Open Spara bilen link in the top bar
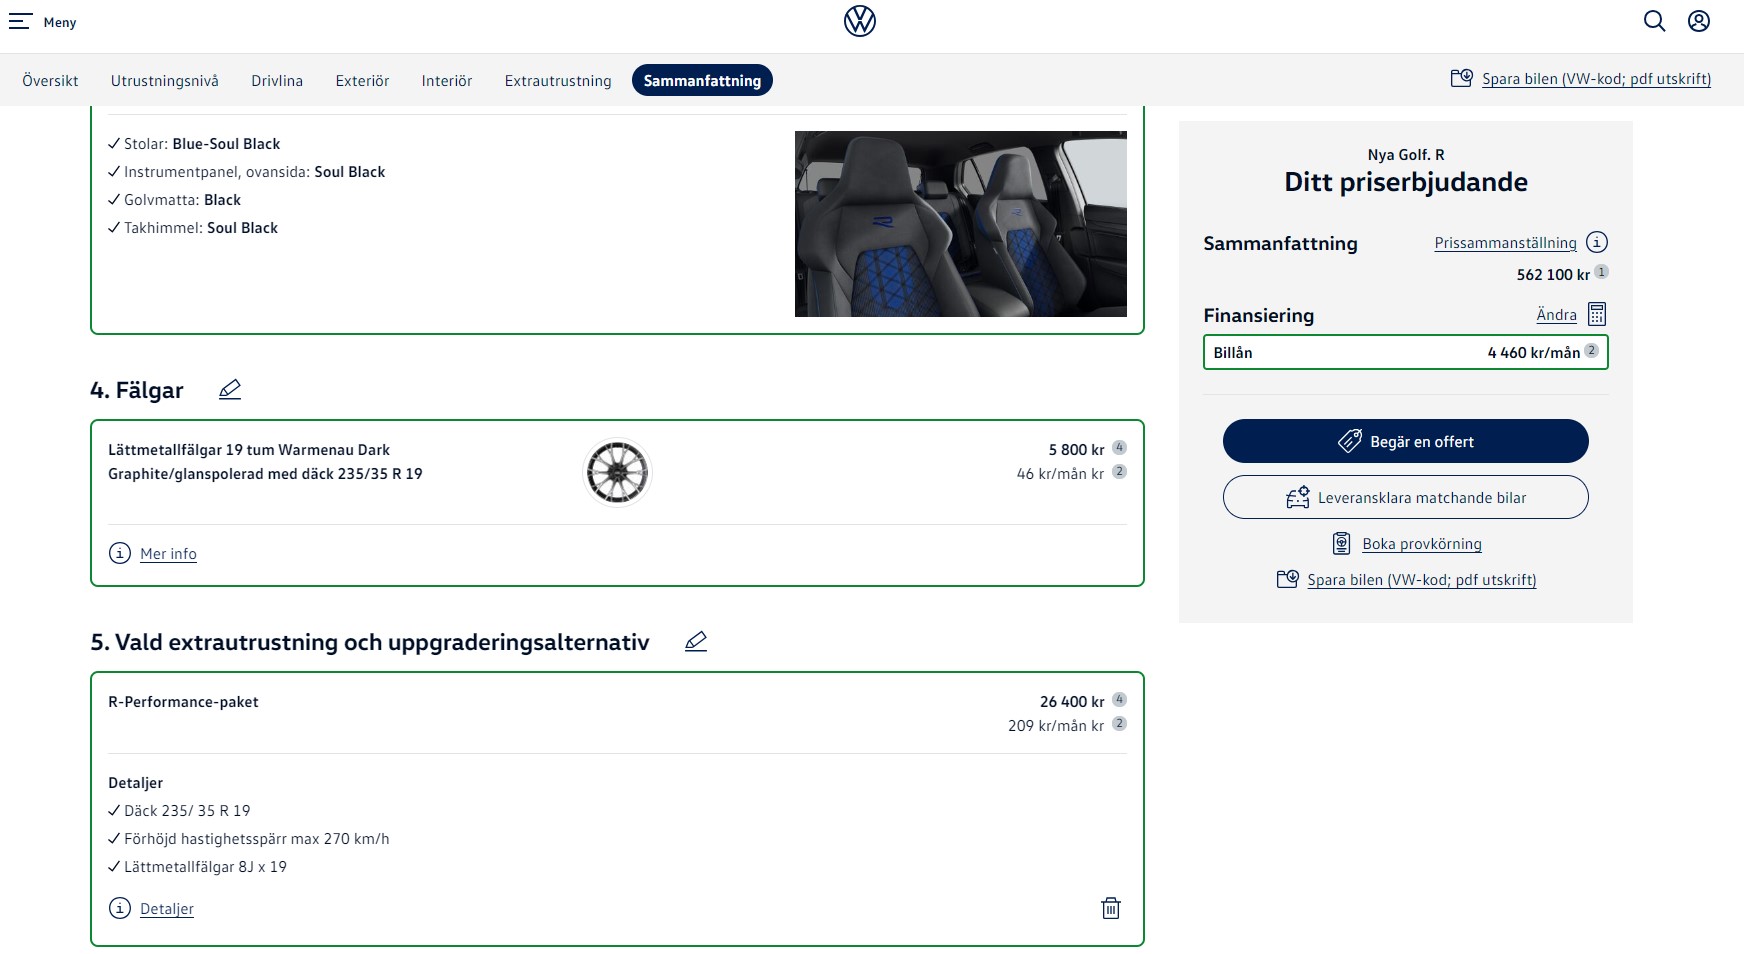The height and width of the screenshot is (954, 1744). click(1596, 79)
